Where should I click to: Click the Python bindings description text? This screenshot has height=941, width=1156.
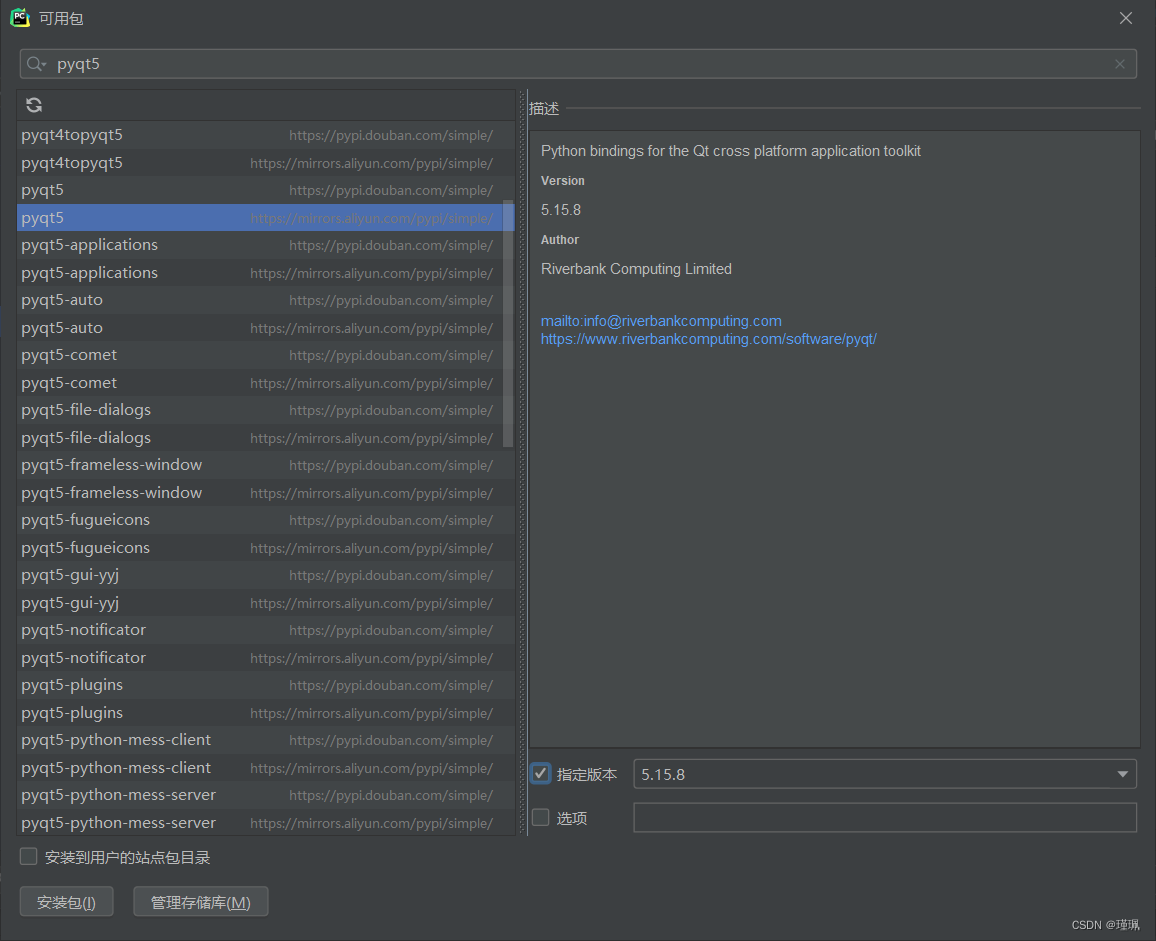pyautogui.click(x=731, y=151)
